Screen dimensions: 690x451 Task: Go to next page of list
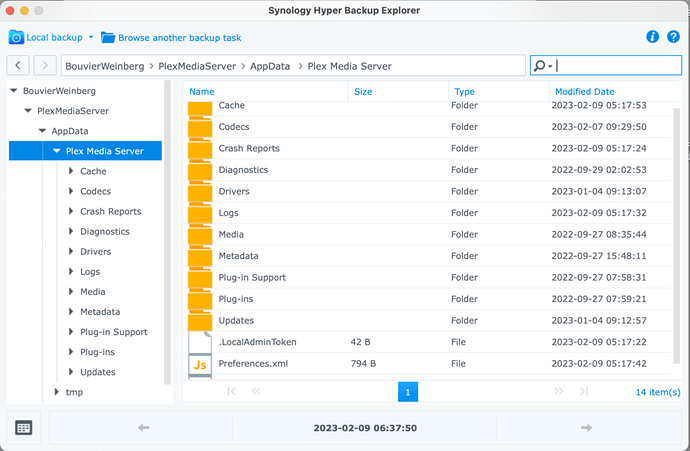coord(558,392)
